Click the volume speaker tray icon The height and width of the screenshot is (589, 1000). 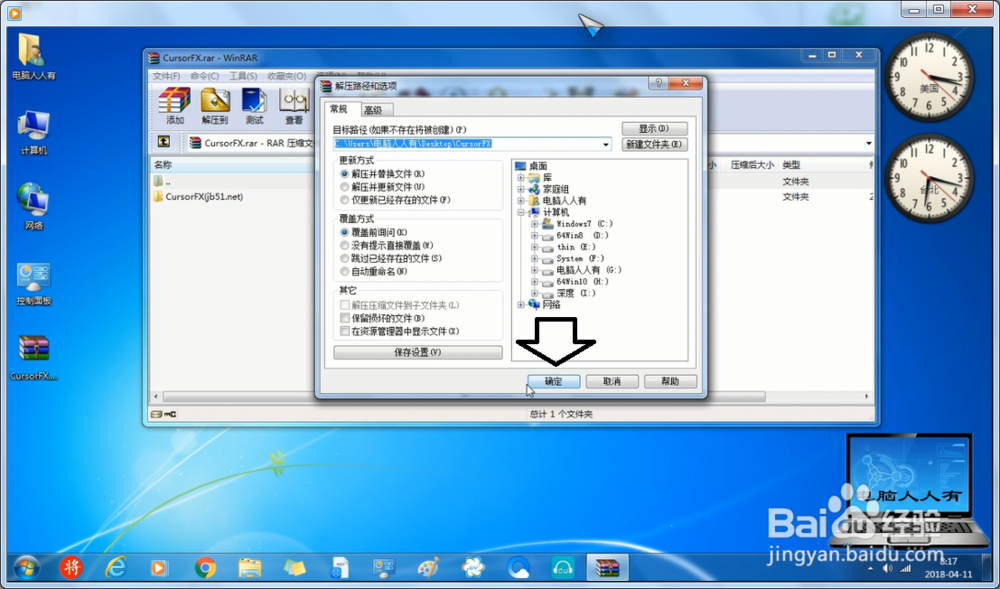(887, 568)
